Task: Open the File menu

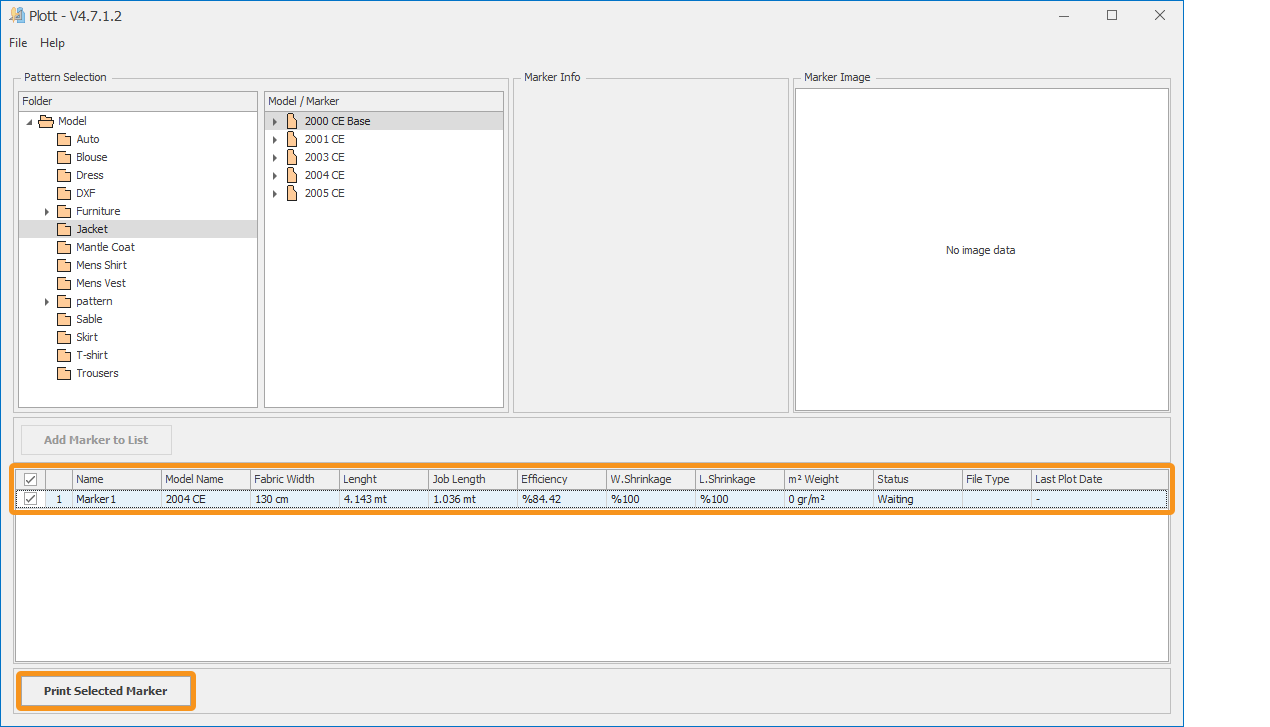Action: 18,43
